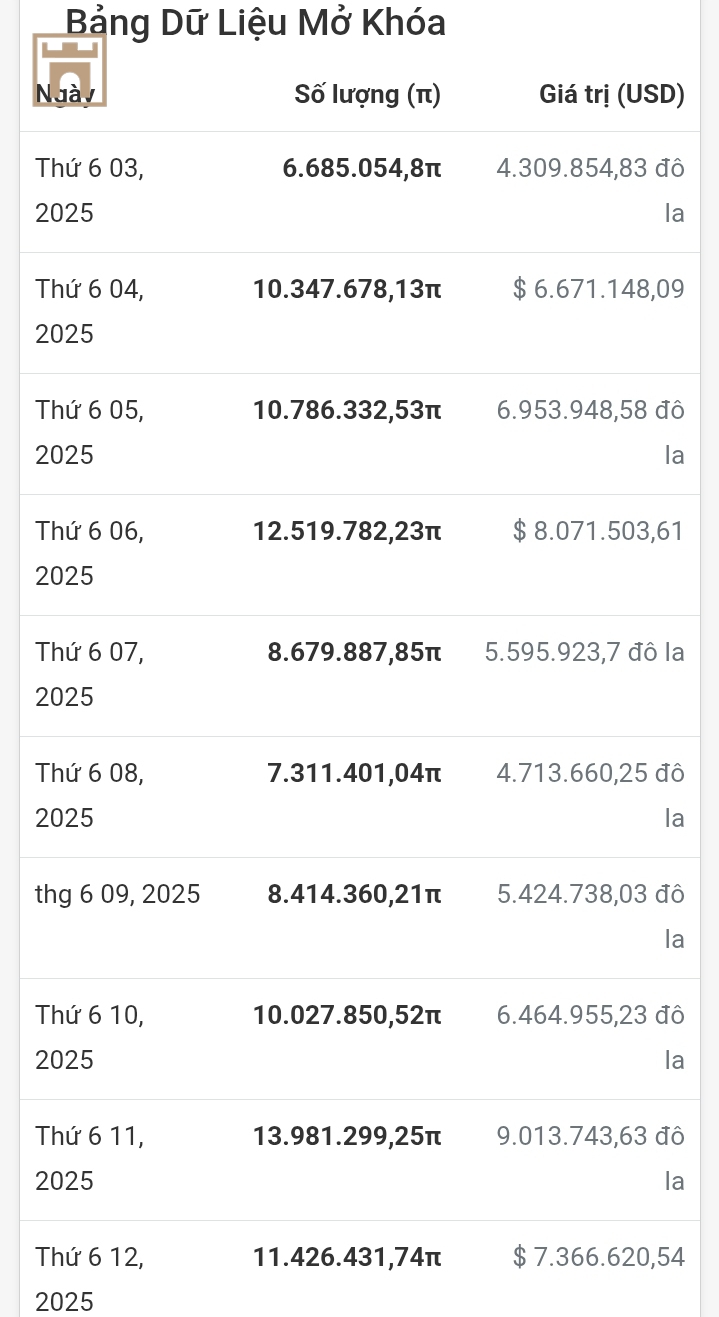Select the amount 13.981.299,25π
The height and width of the screenshot is (1317, 719).
[347, 1136]
